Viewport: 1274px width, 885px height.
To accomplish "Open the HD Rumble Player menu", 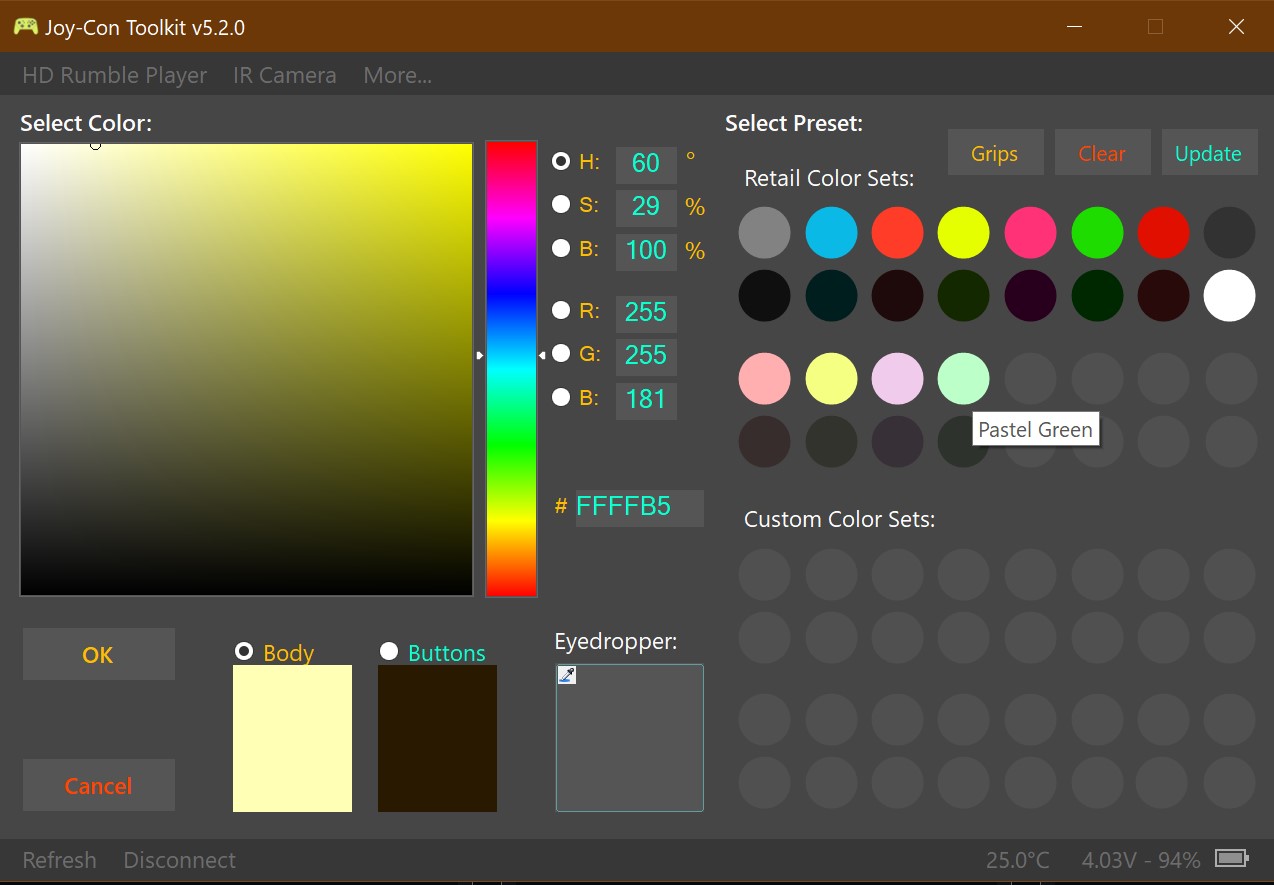I will pos(115,76).
